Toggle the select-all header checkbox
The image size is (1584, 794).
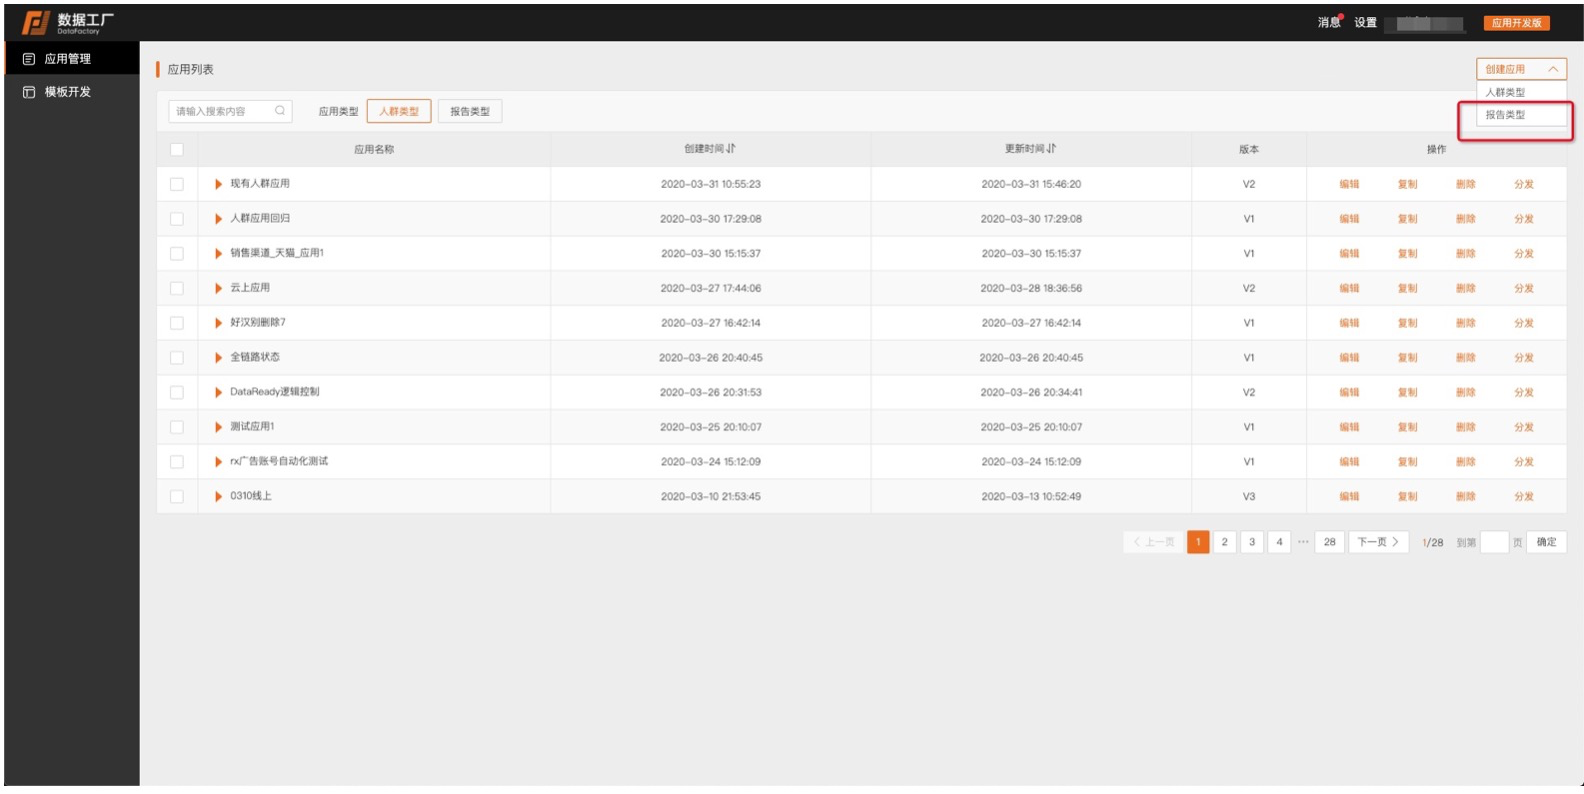[x=177, y=149]
